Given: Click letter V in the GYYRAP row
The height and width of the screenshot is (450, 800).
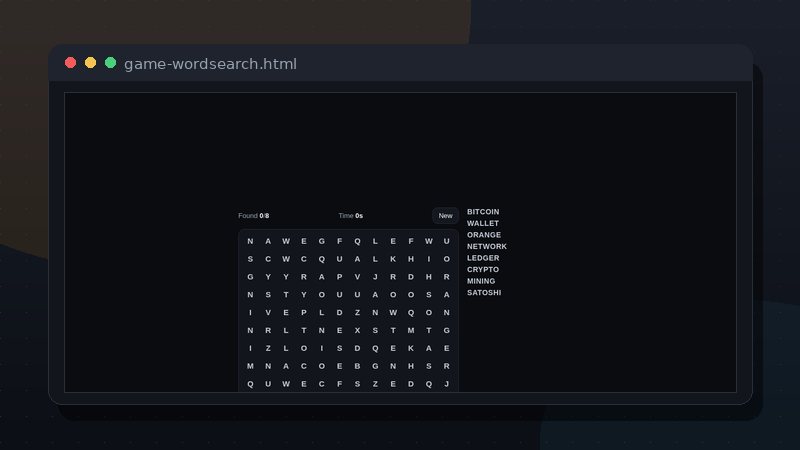Looking at the screenshot, I should coord(357,277).
